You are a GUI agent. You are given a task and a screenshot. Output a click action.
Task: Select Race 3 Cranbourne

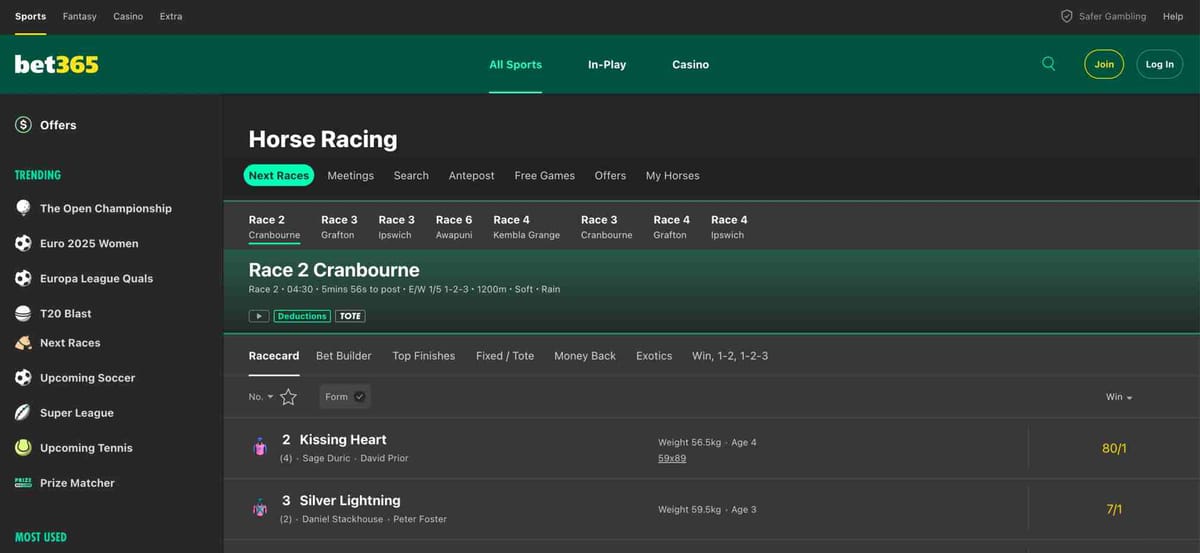click(607, 227)
